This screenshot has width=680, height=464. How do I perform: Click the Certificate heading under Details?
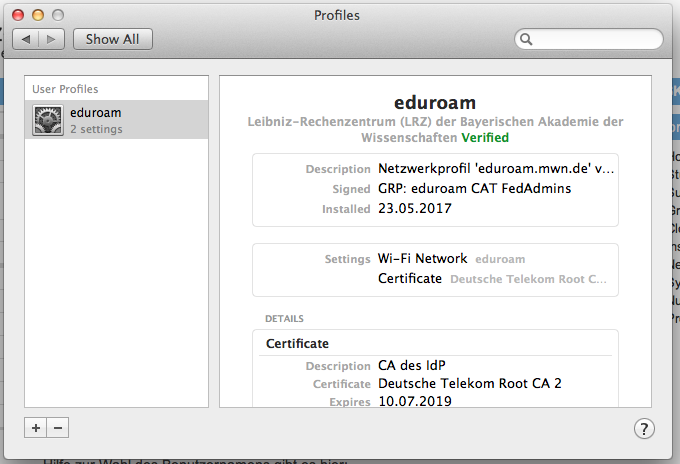[x=297, y=343]
